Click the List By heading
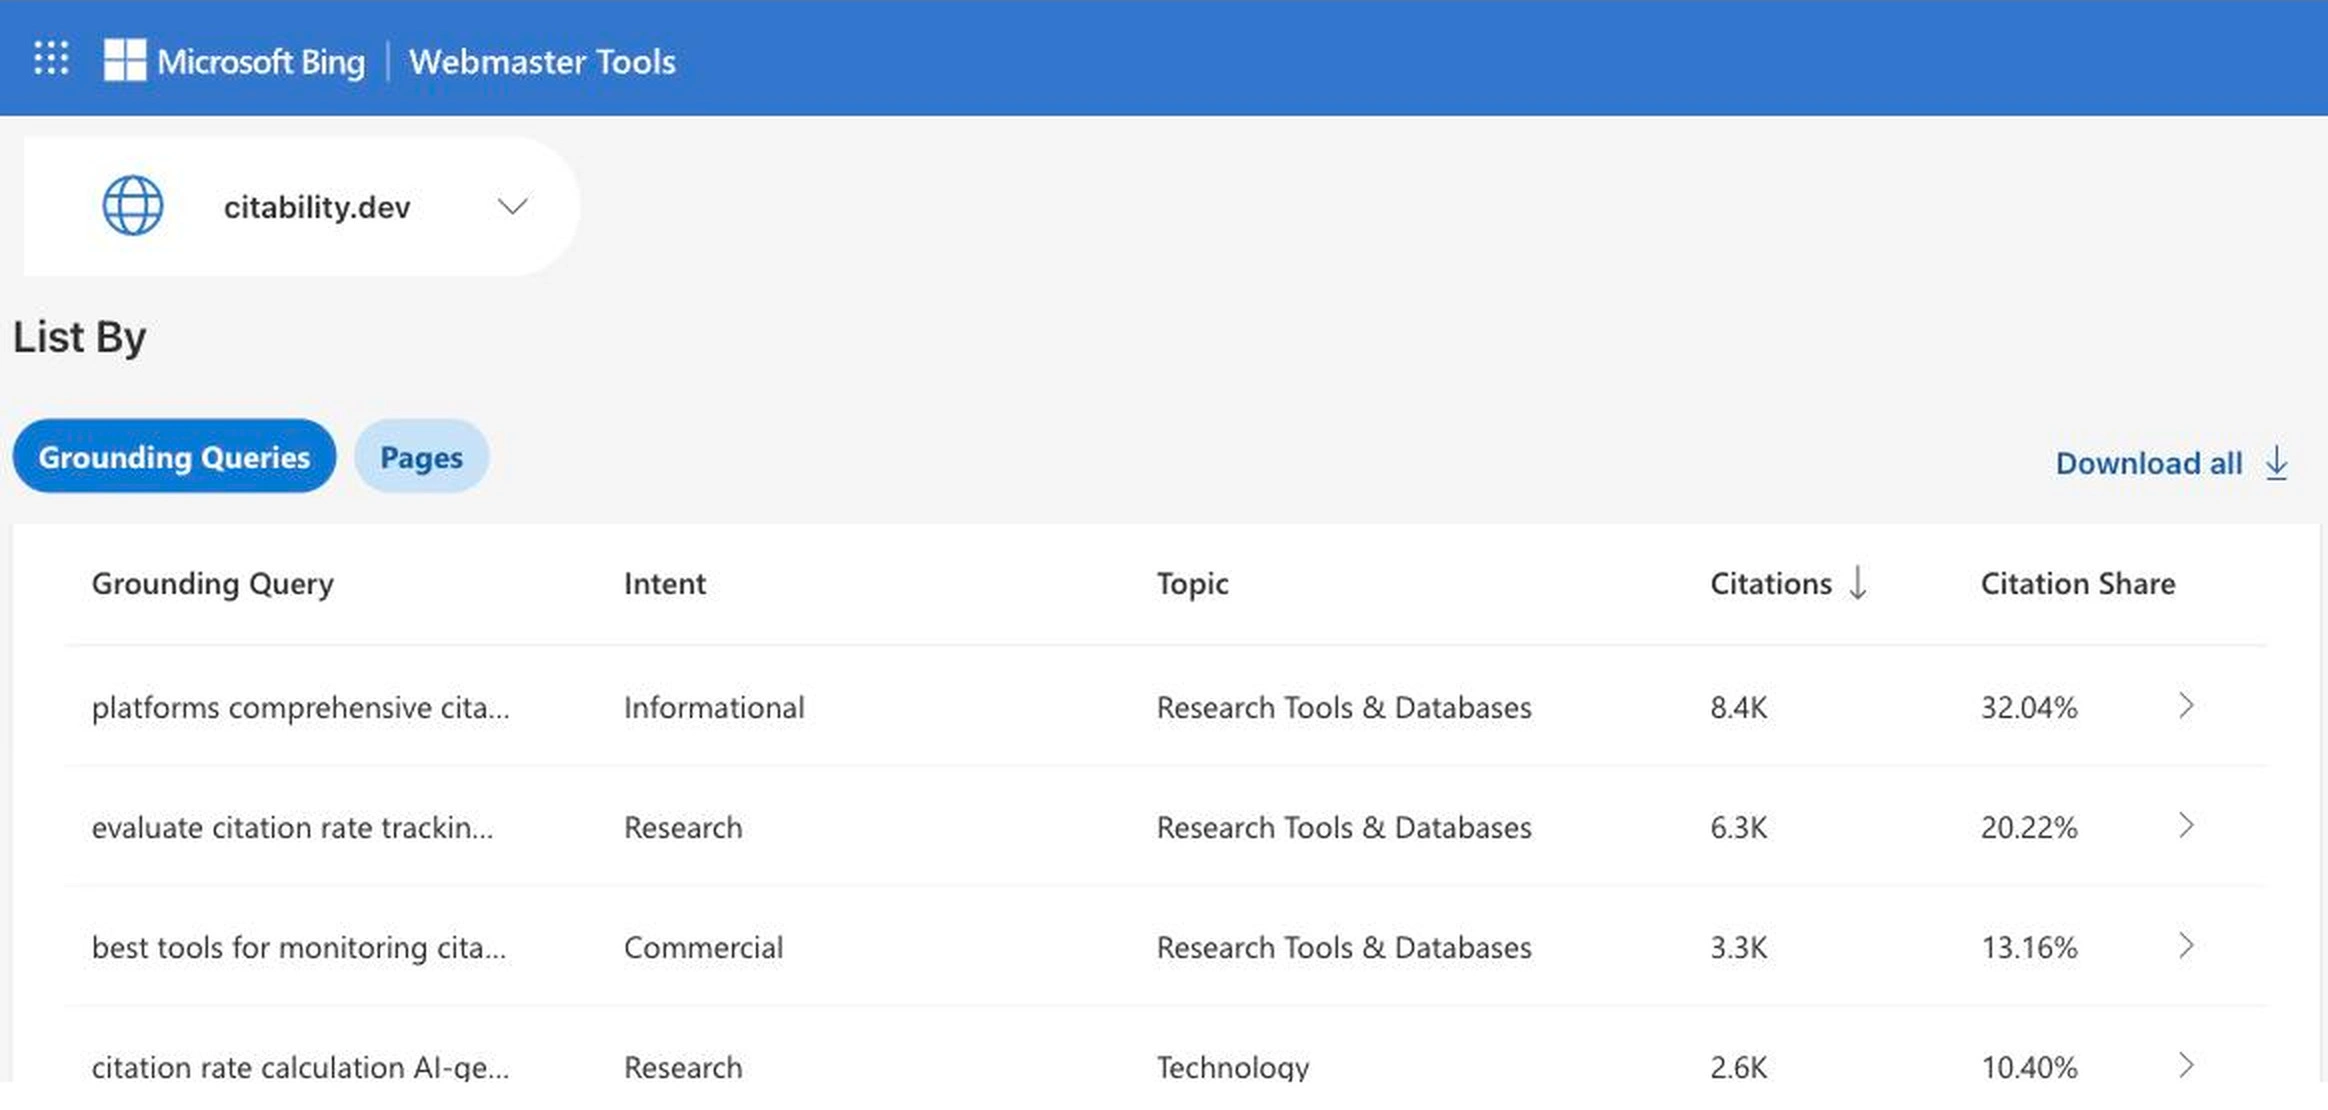Viewport: 2328px width, 1110px height. [80, 337]
